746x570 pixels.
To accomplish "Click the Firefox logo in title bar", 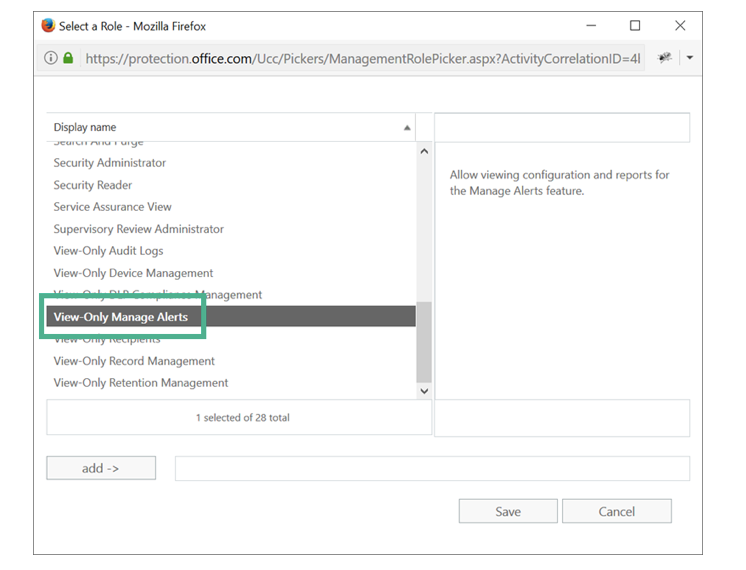I will click(x=49, y=25).
